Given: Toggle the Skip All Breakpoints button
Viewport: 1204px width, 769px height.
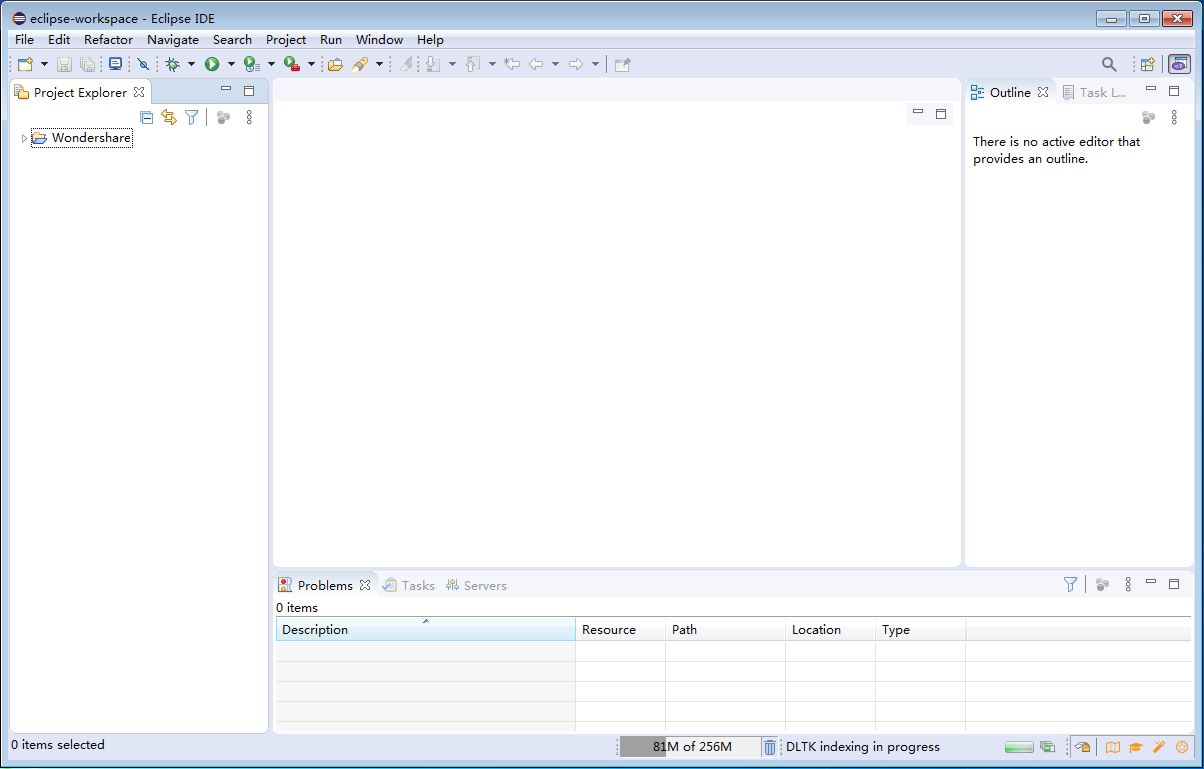Looking at the screenshot, I should 143,64.
